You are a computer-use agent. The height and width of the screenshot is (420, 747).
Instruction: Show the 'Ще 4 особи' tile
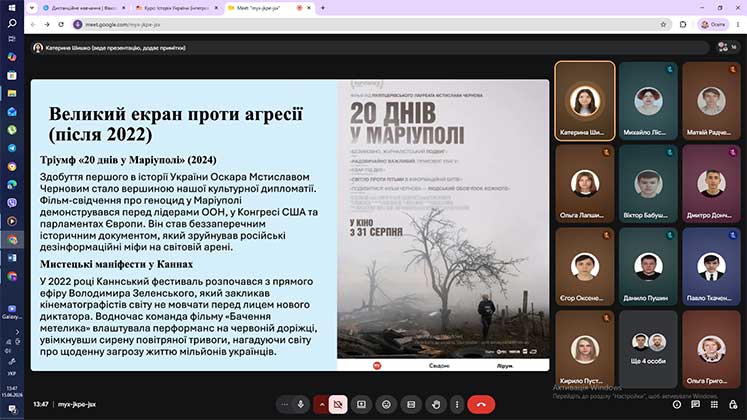click(x=648, y=350)
